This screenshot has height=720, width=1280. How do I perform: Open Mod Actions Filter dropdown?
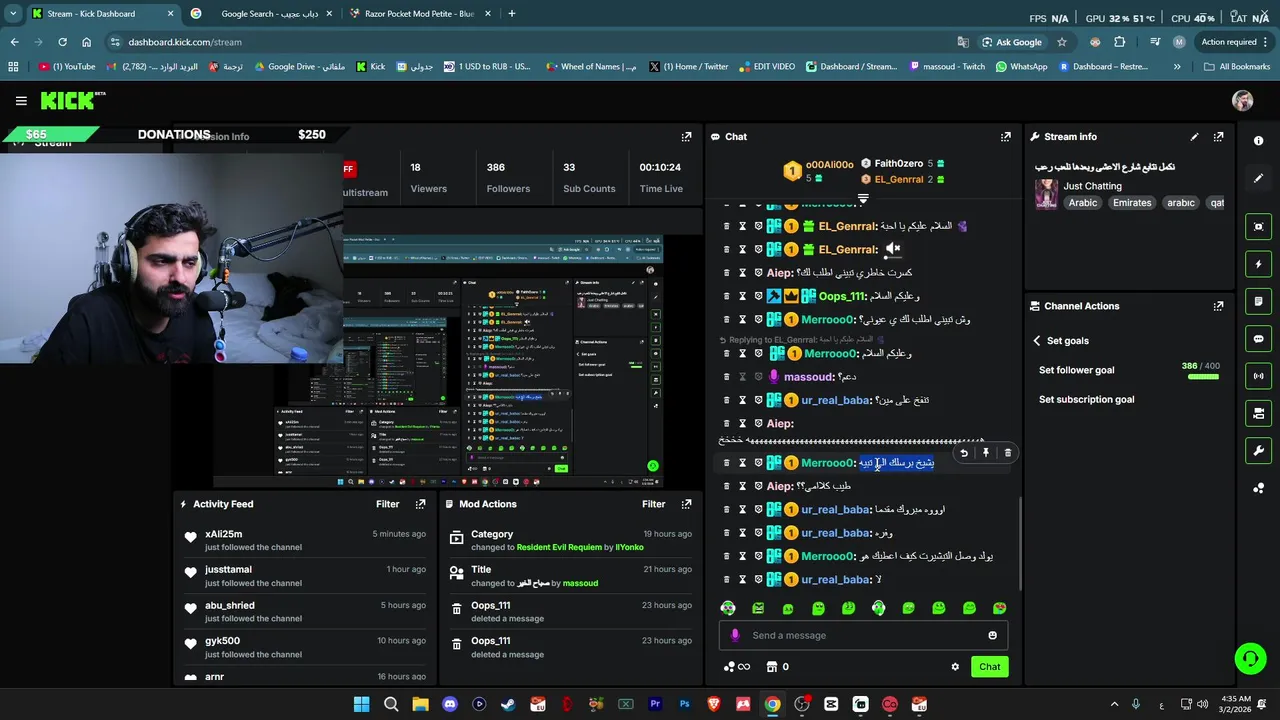coord(653,504)
